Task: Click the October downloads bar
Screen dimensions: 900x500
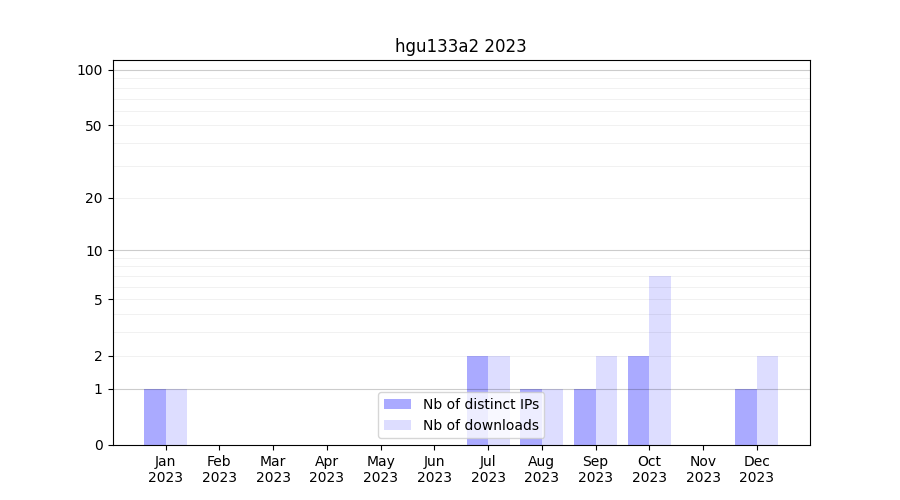Action: coord(660,360)
